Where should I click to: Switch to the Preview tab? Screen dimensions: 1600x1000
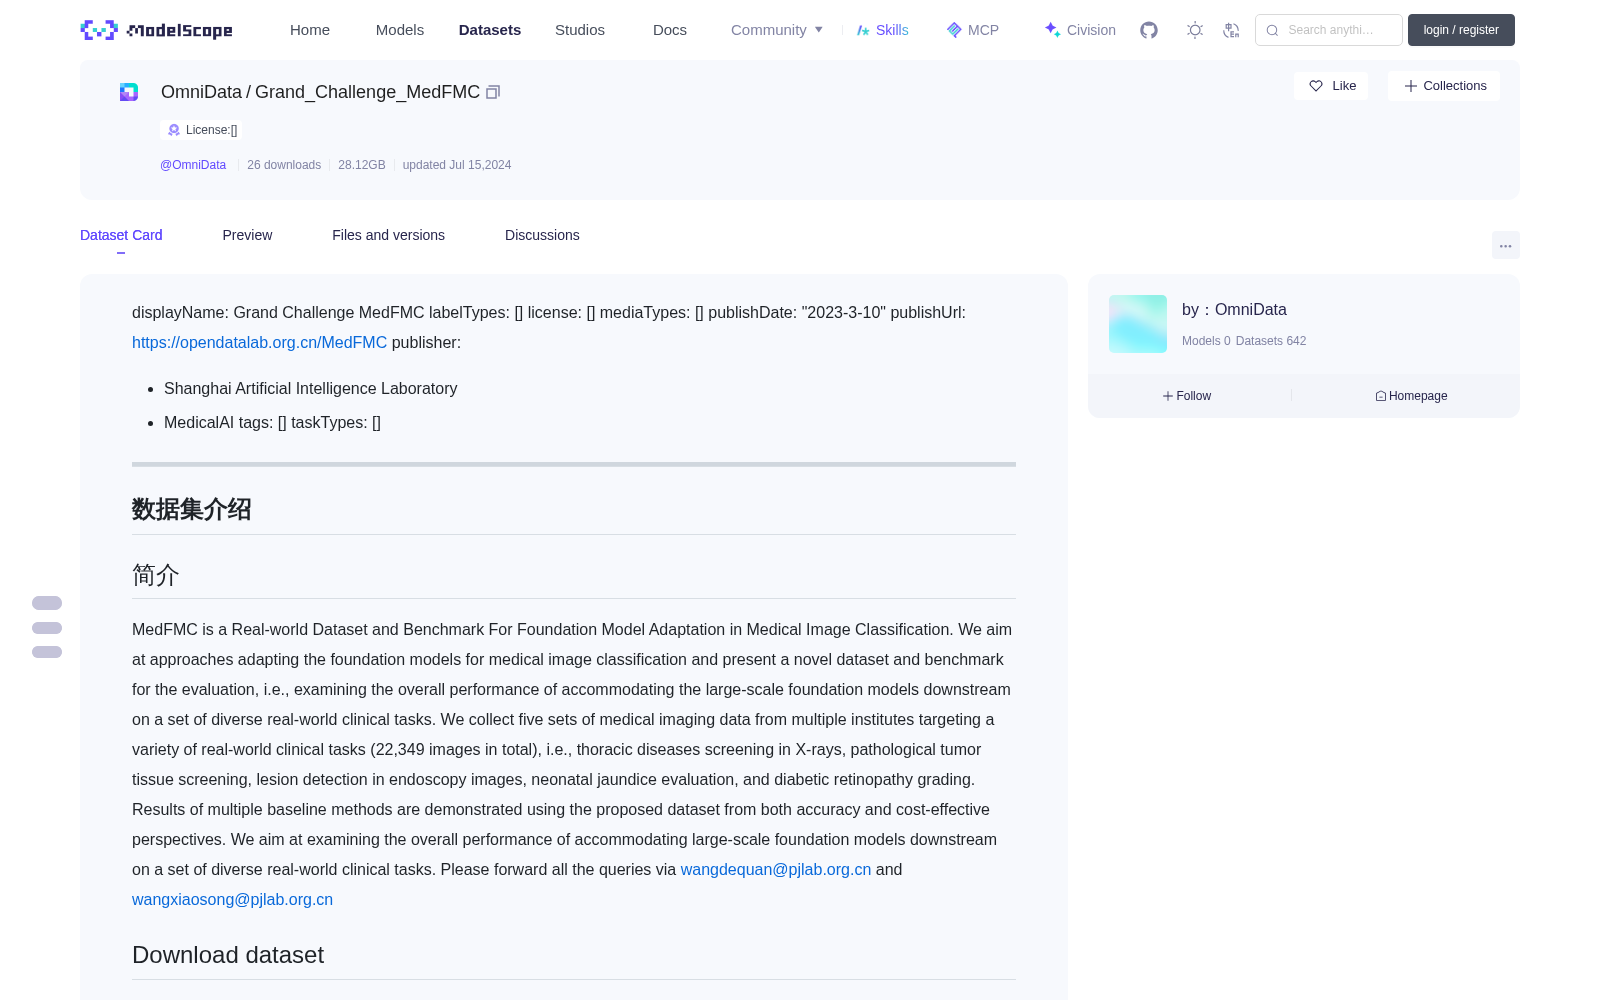[x=247, y=235]
